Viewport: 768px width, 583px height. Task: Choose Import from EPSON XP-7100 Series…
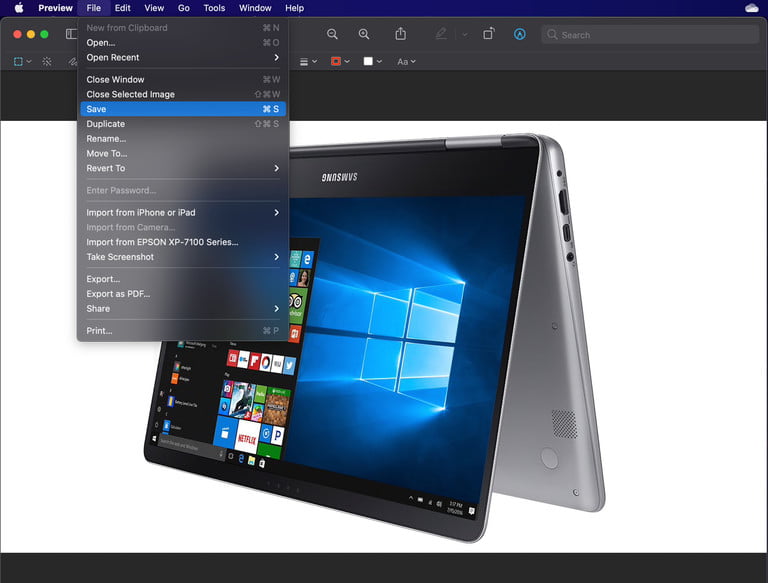(x=183, y=242)
